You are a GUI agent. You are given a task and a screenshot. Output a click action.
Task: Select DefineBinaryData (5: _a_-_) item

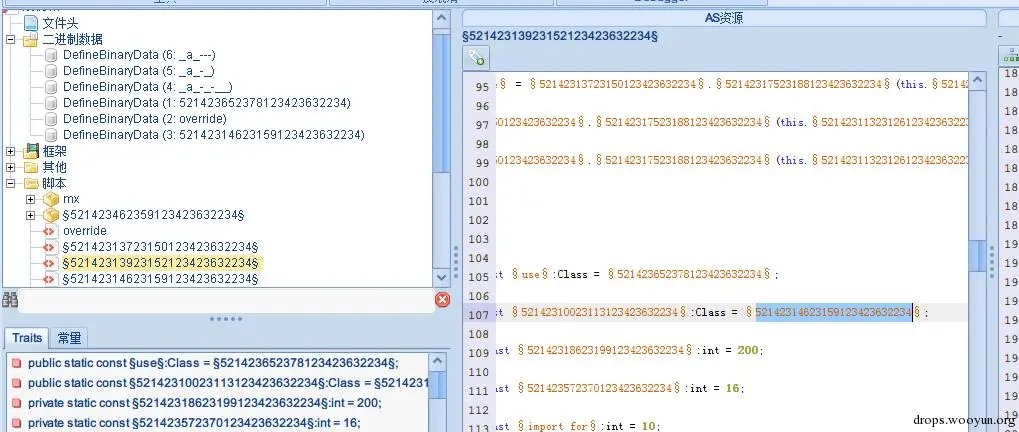(x=138, y=71)
